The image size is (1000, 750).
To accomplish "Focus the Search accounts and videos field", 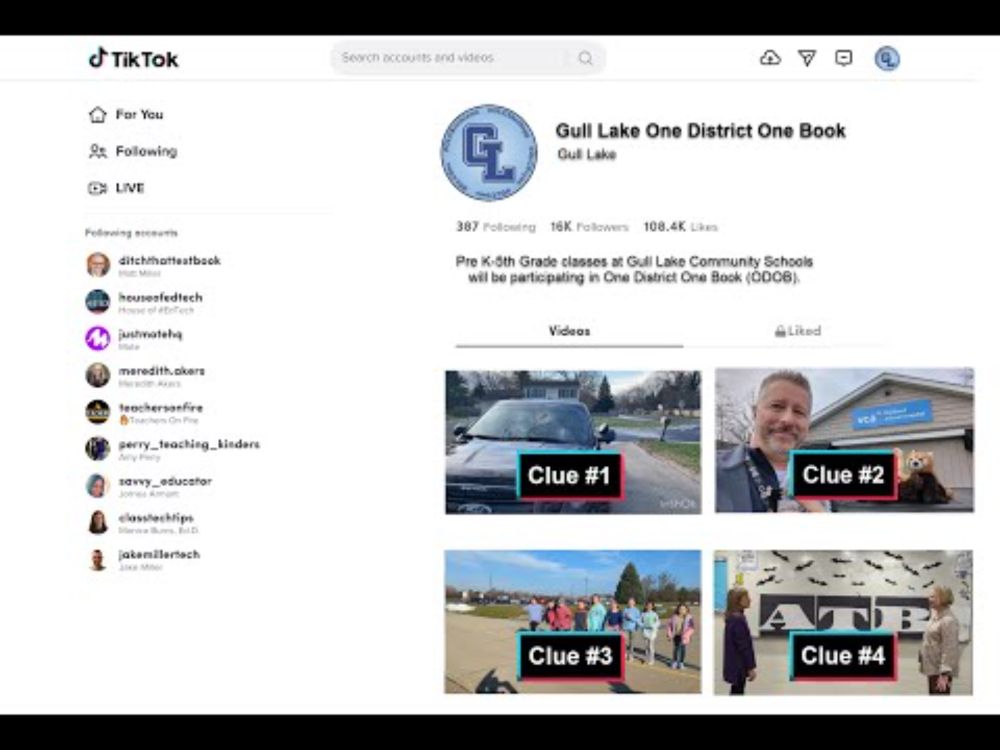I will (x=468, y=58).
